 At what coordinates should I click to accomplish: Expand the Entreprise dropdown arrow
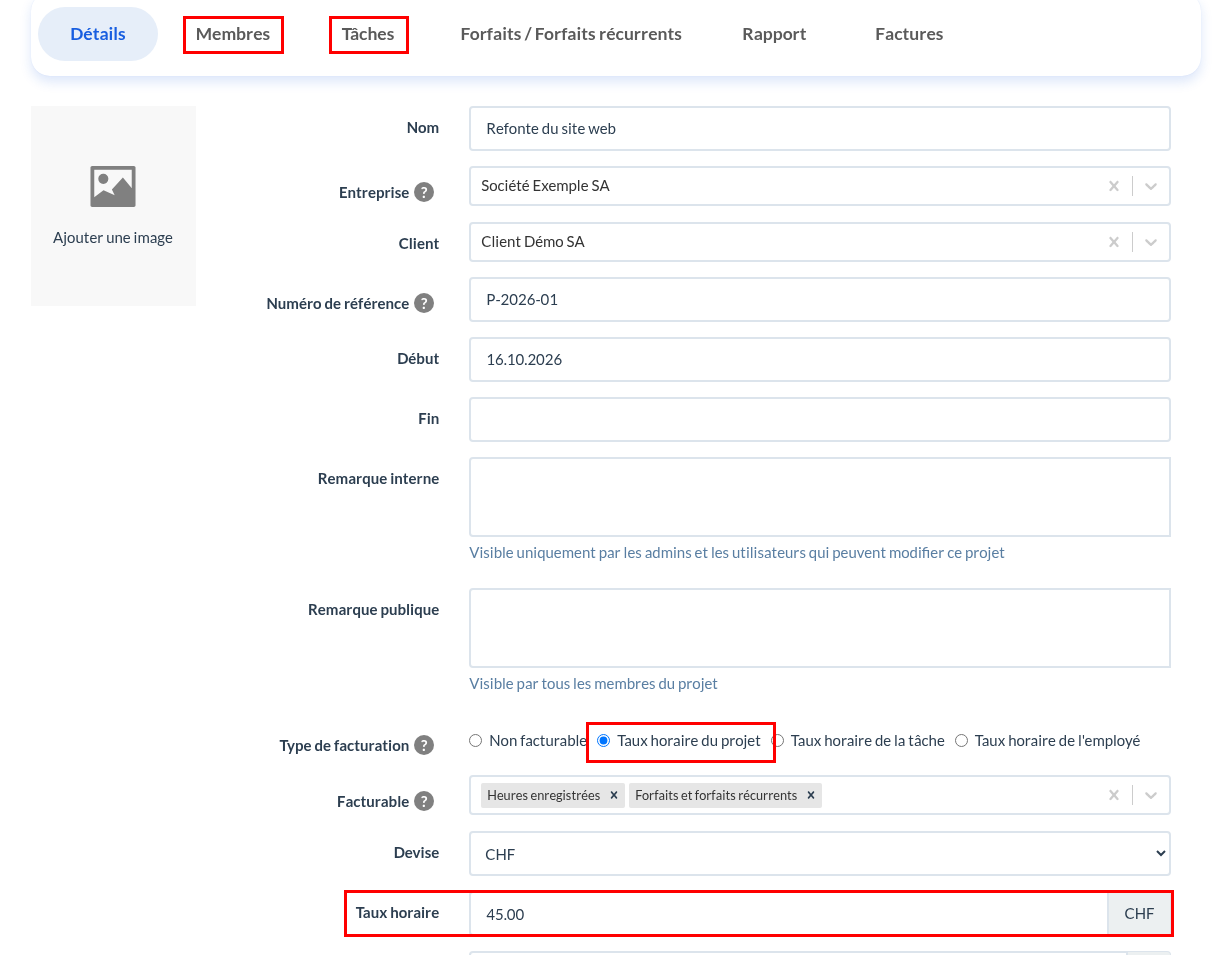point(1151,186)
